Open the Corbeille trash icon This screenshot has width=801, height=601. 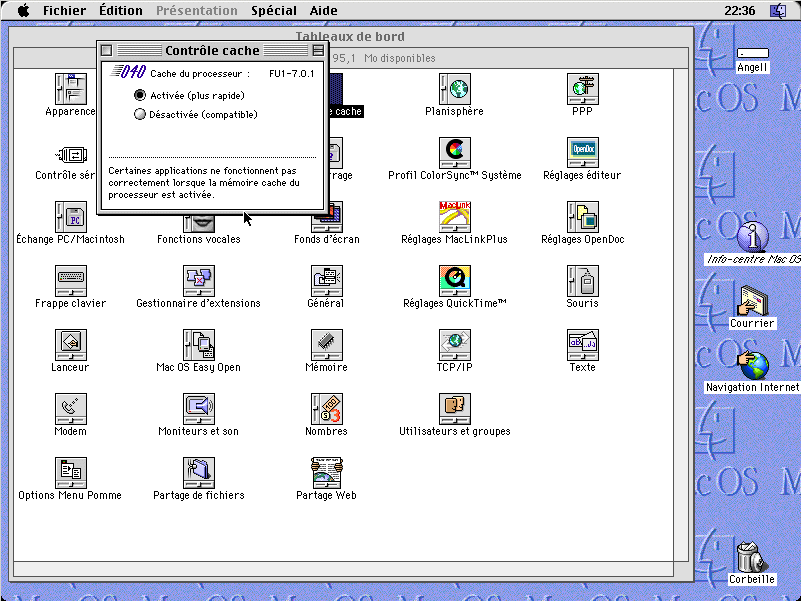tap(751, 556)
